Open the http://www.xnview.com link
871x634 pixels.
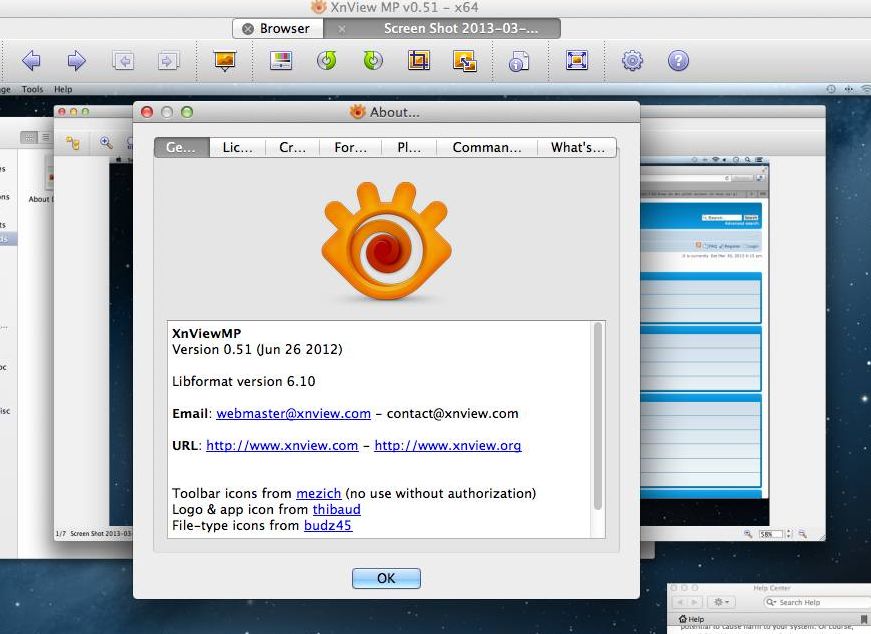tap(282, 446)
